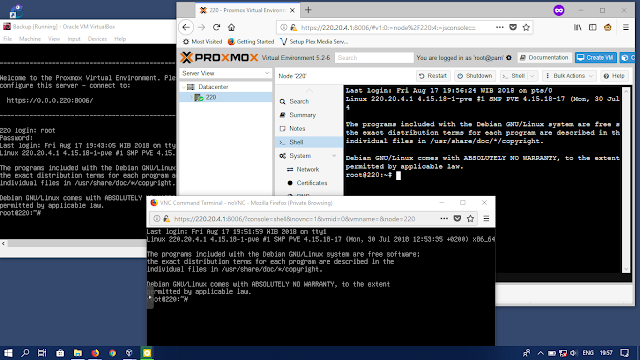Open VirtualBox Input menu
This screenshot has width=640, height=360.
pyautogui.click(x=74, y=39)
